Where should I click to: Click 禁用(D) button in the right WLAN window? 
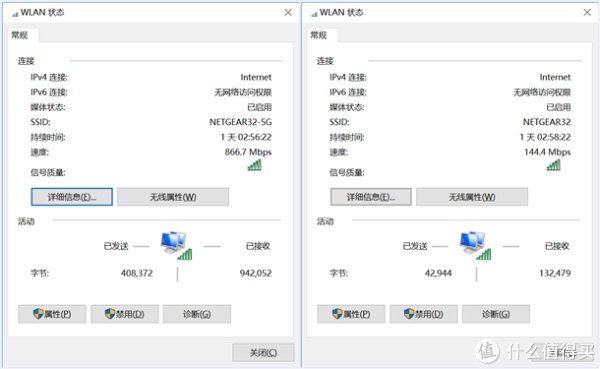pos(424,314)
